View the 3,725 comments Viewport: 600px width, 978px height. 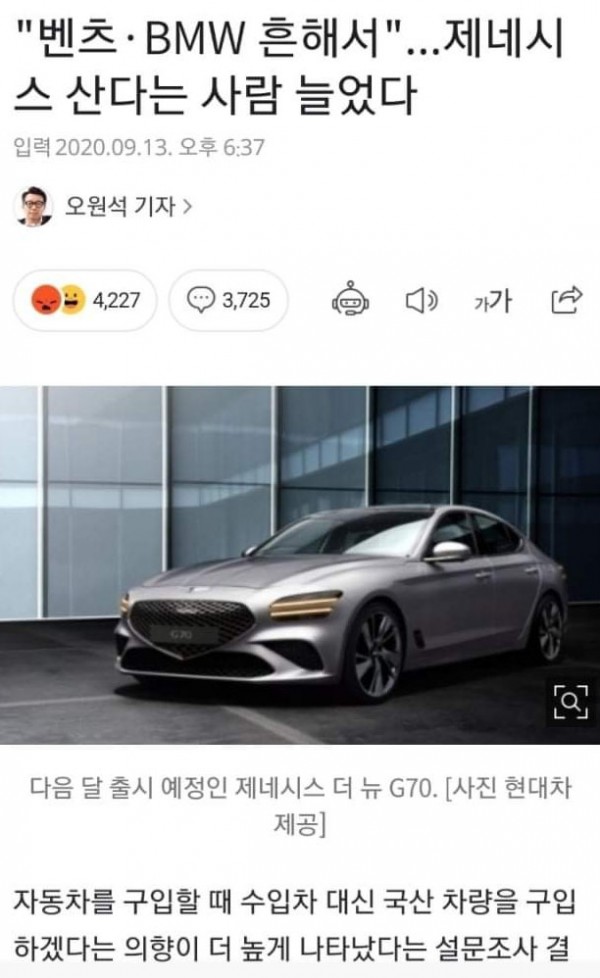pos(229,301)
